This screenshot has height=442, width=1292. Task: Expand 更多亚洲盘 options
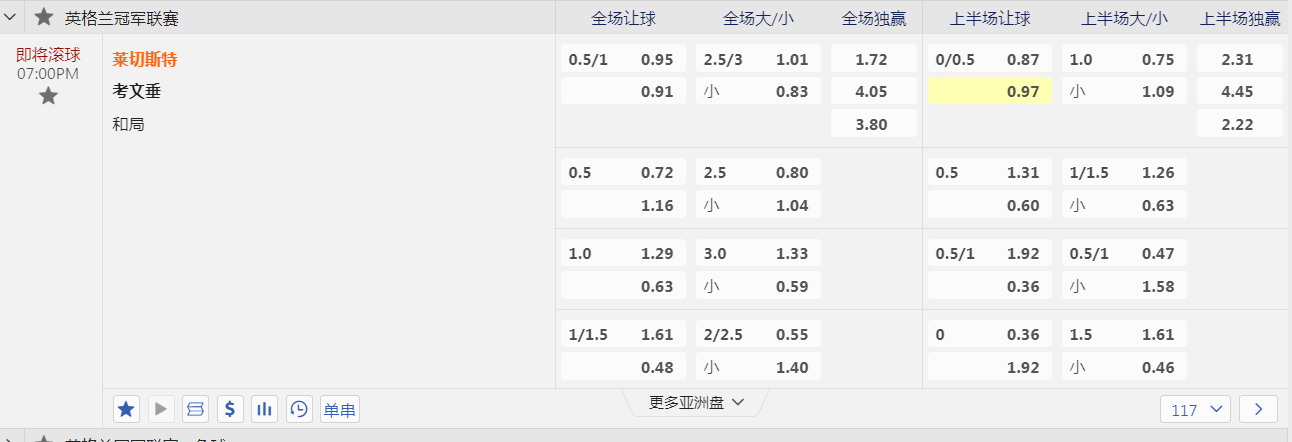tap(696, 402)
